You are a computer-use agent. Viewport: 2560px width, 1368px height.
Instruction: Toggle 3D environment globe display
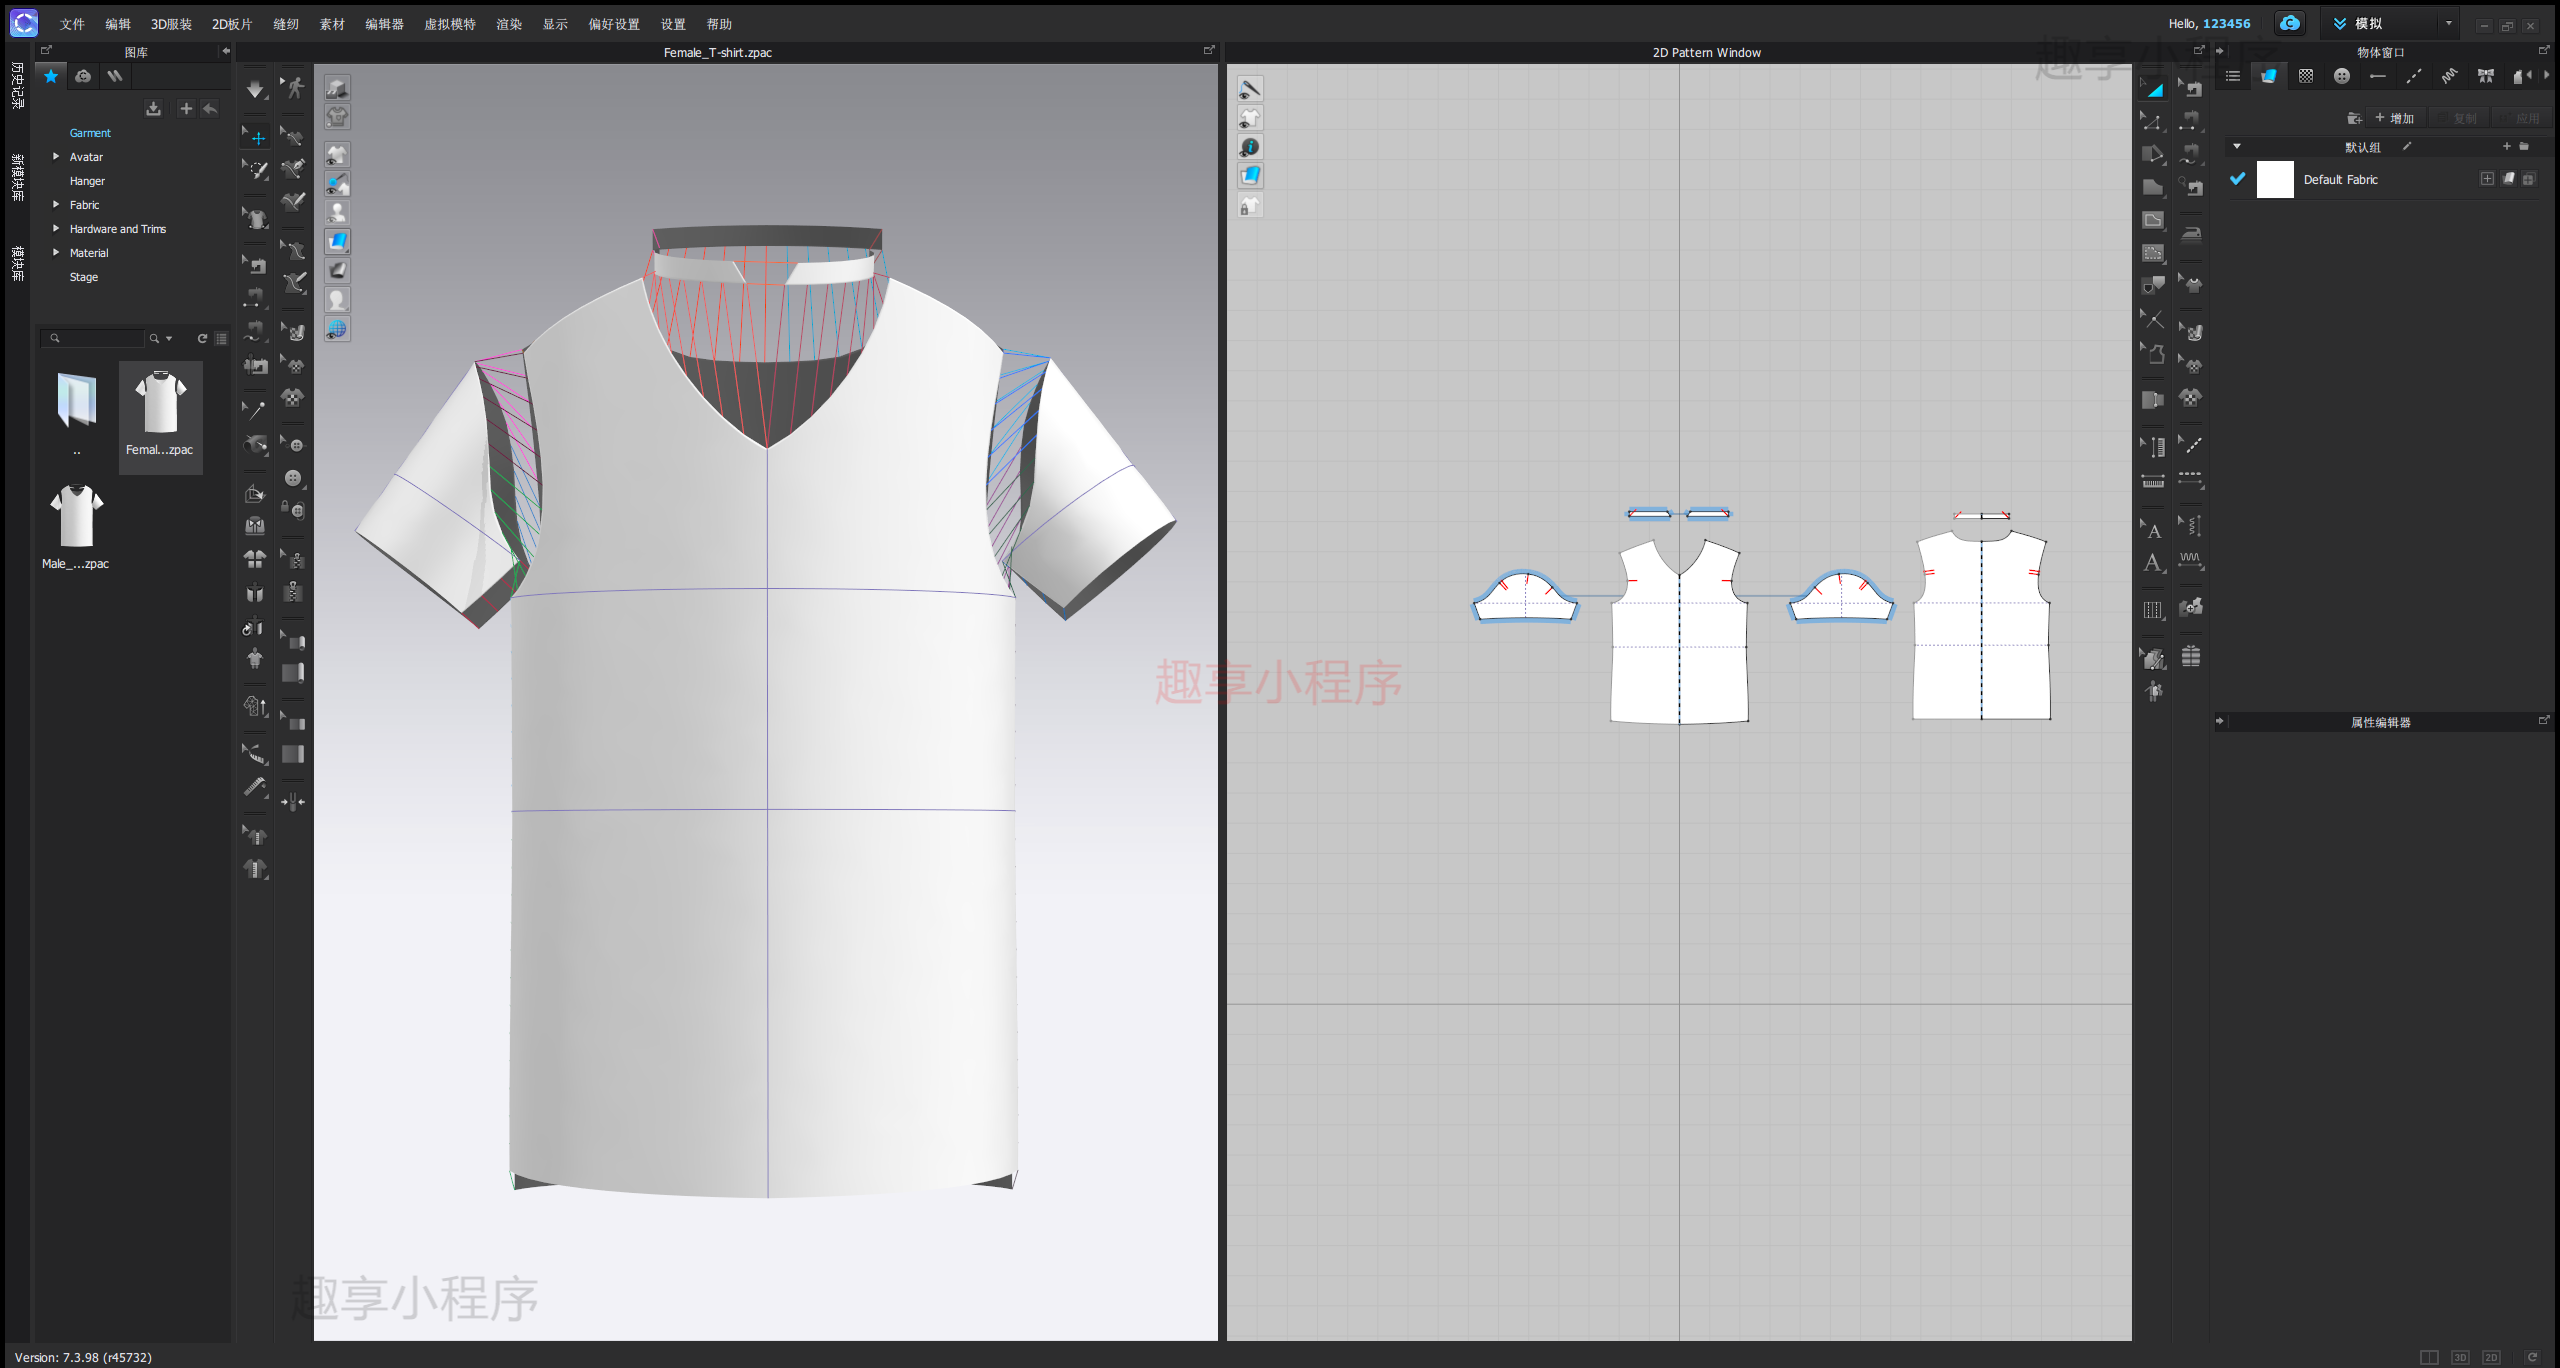point(338,328)
